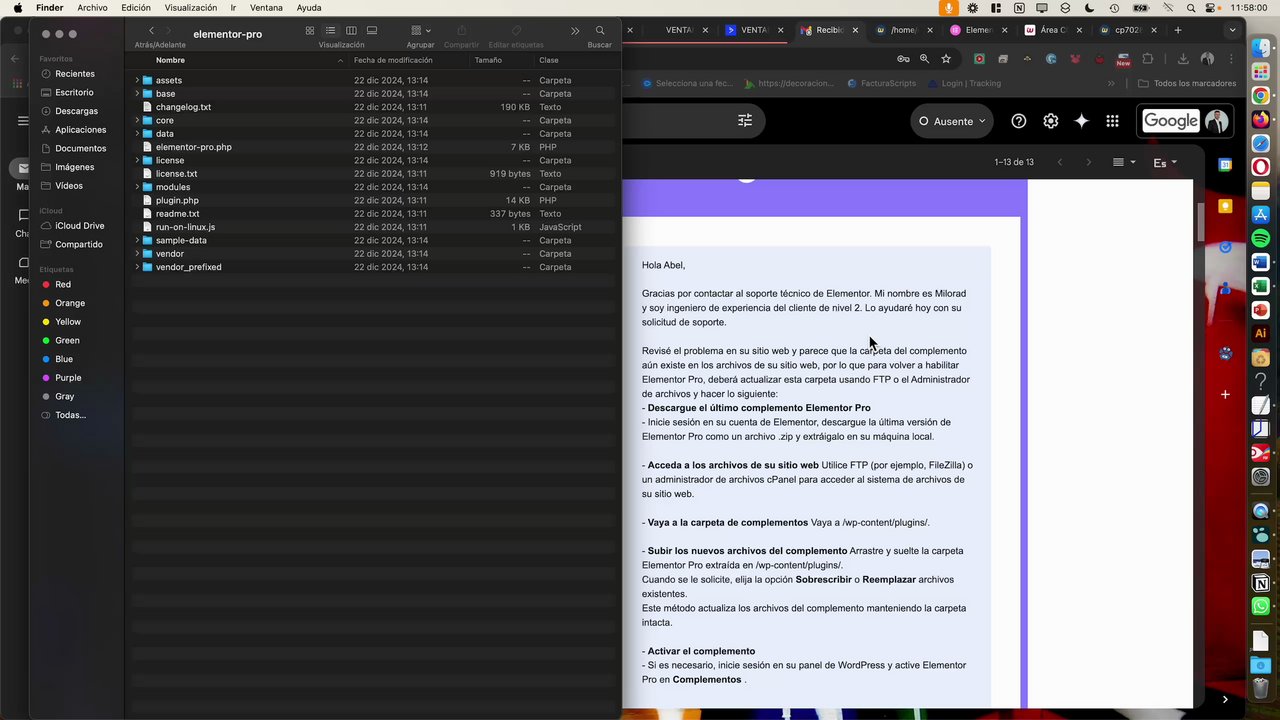1280x720 pixels.
Task: Open Gmail settings gear
Action: pyautogui.click(x=1050, y=121)
